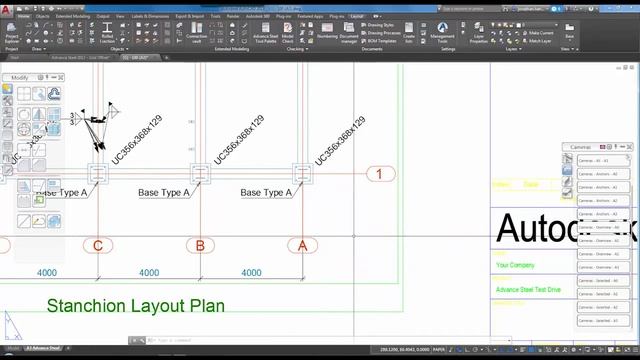This screenshot has width=640, height=360.
Task: Expand the Layers panel dropdown
Action: (x=513, y=49)
